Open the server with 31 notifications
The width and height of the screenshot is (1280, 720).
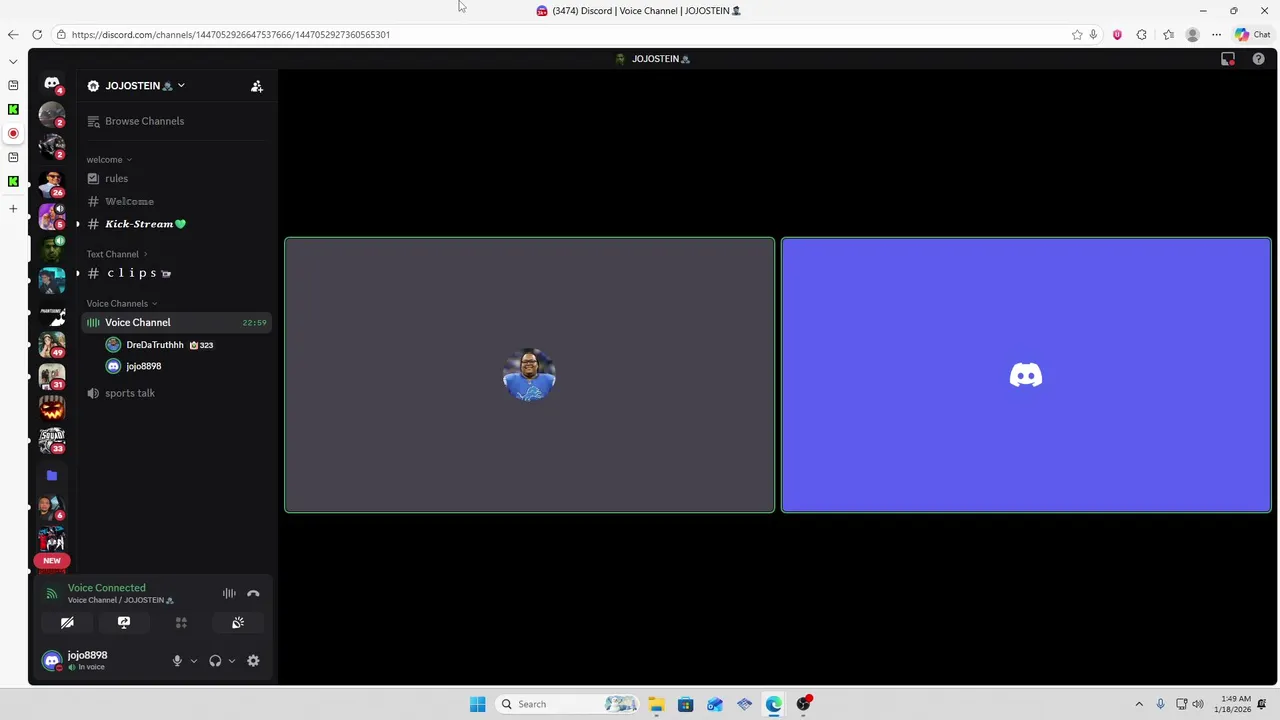(51, 376)
